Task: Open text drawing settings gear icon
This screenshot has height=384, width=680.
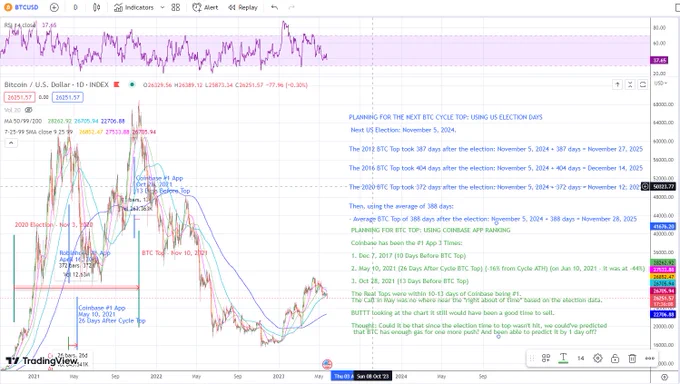Action: (598, 358)
